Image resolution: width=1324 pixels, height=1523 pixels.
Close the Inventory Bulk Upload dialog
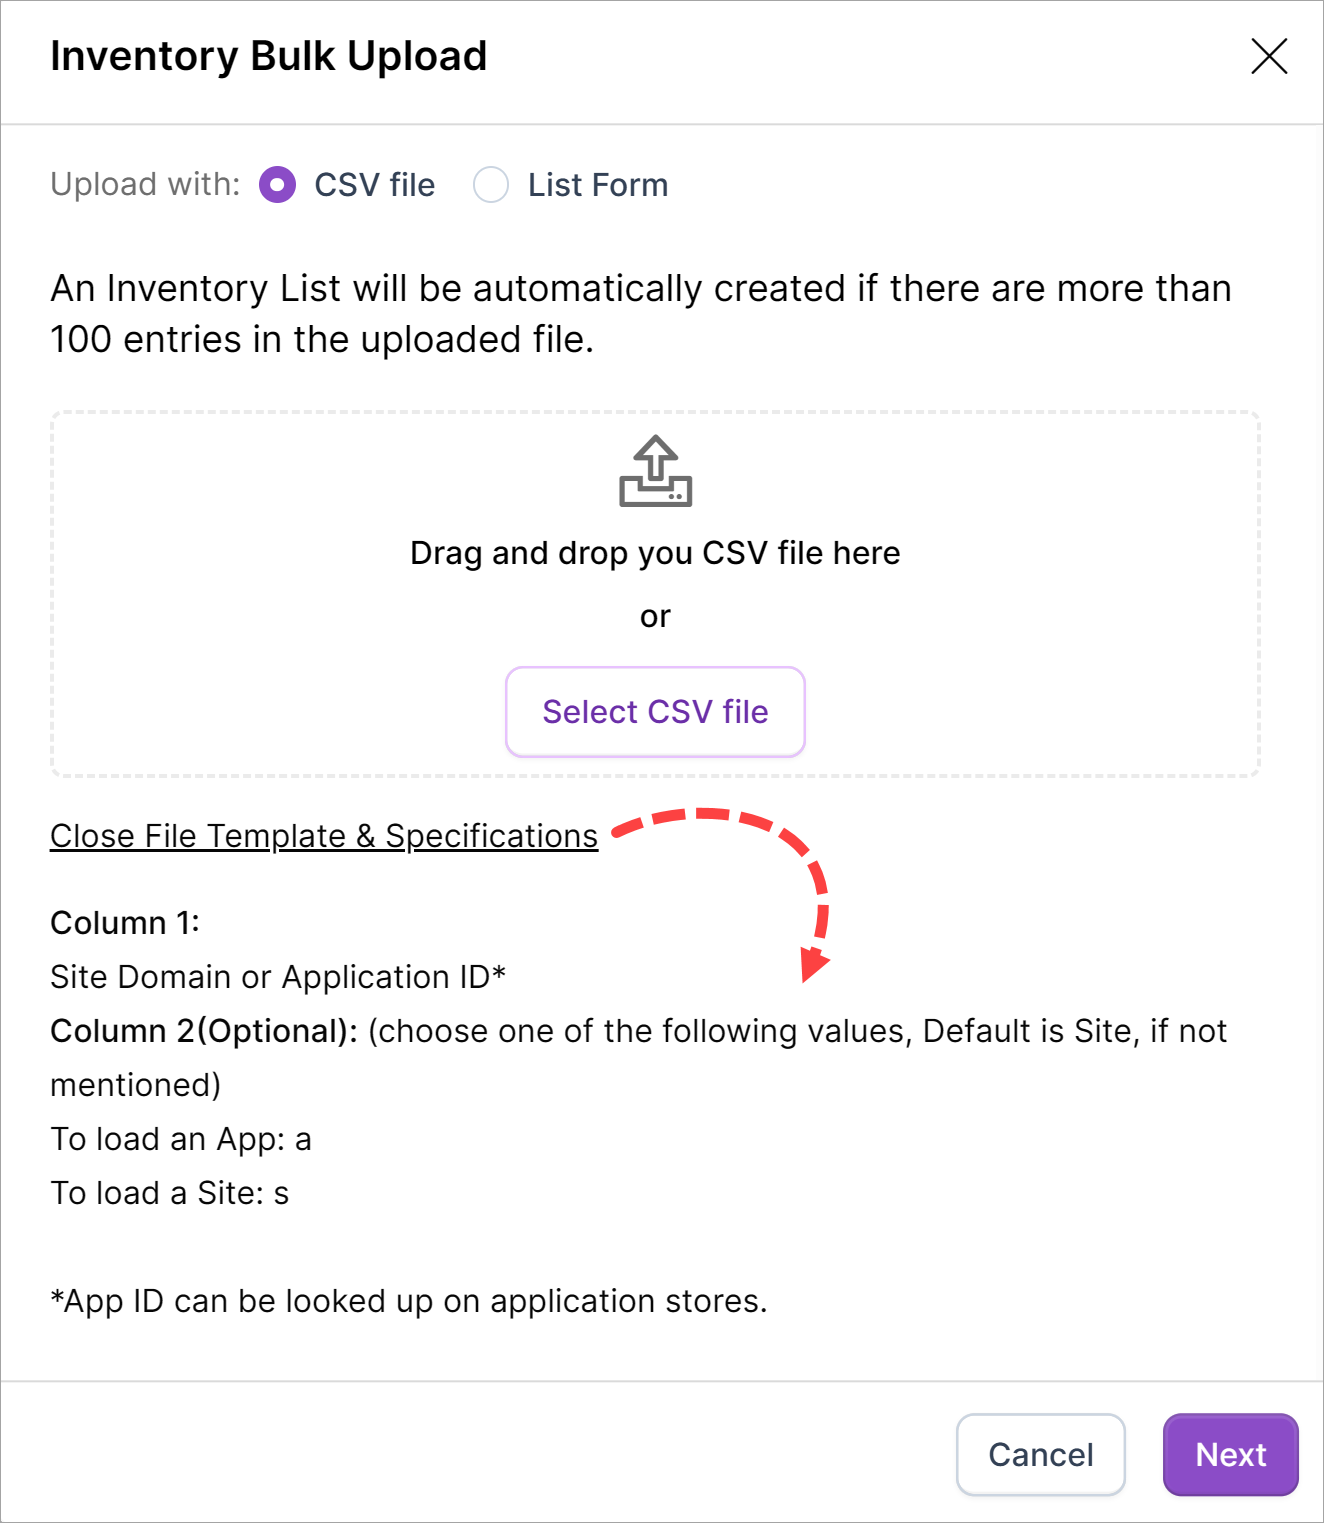pyautogui.click(x=1269, y=57)
